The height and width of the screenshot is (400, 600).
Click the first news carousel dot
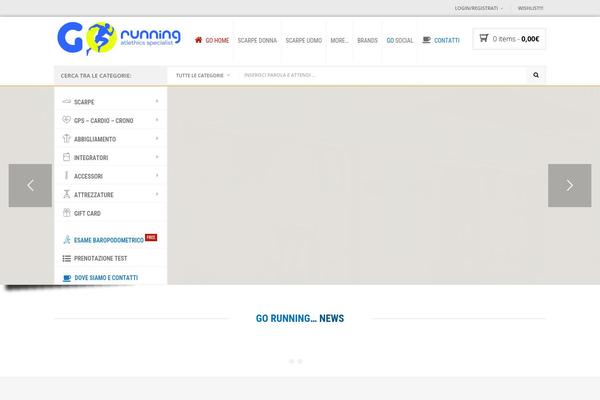(x=292, y=361)
